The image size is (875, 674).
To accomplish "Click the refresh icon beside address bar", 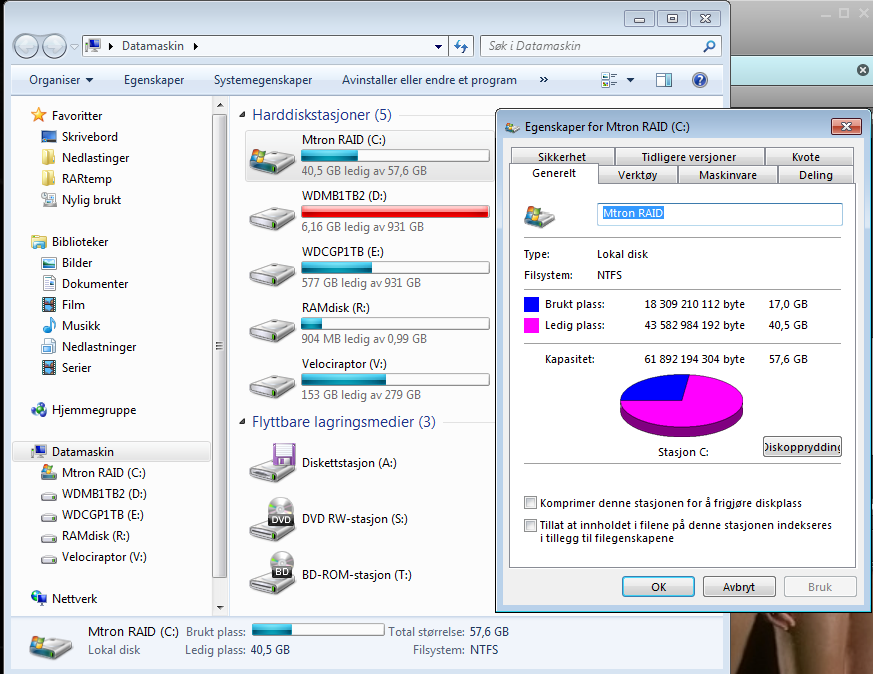I will pos(461,46).
